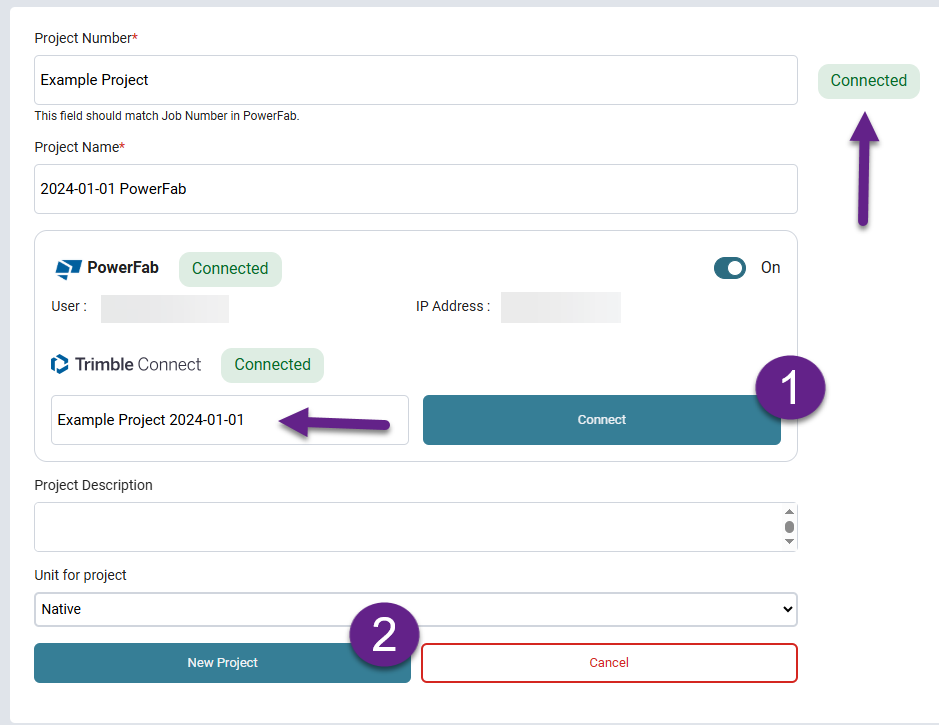Click the Connected badge beside Trimble Connect

(x=272, y=364)
